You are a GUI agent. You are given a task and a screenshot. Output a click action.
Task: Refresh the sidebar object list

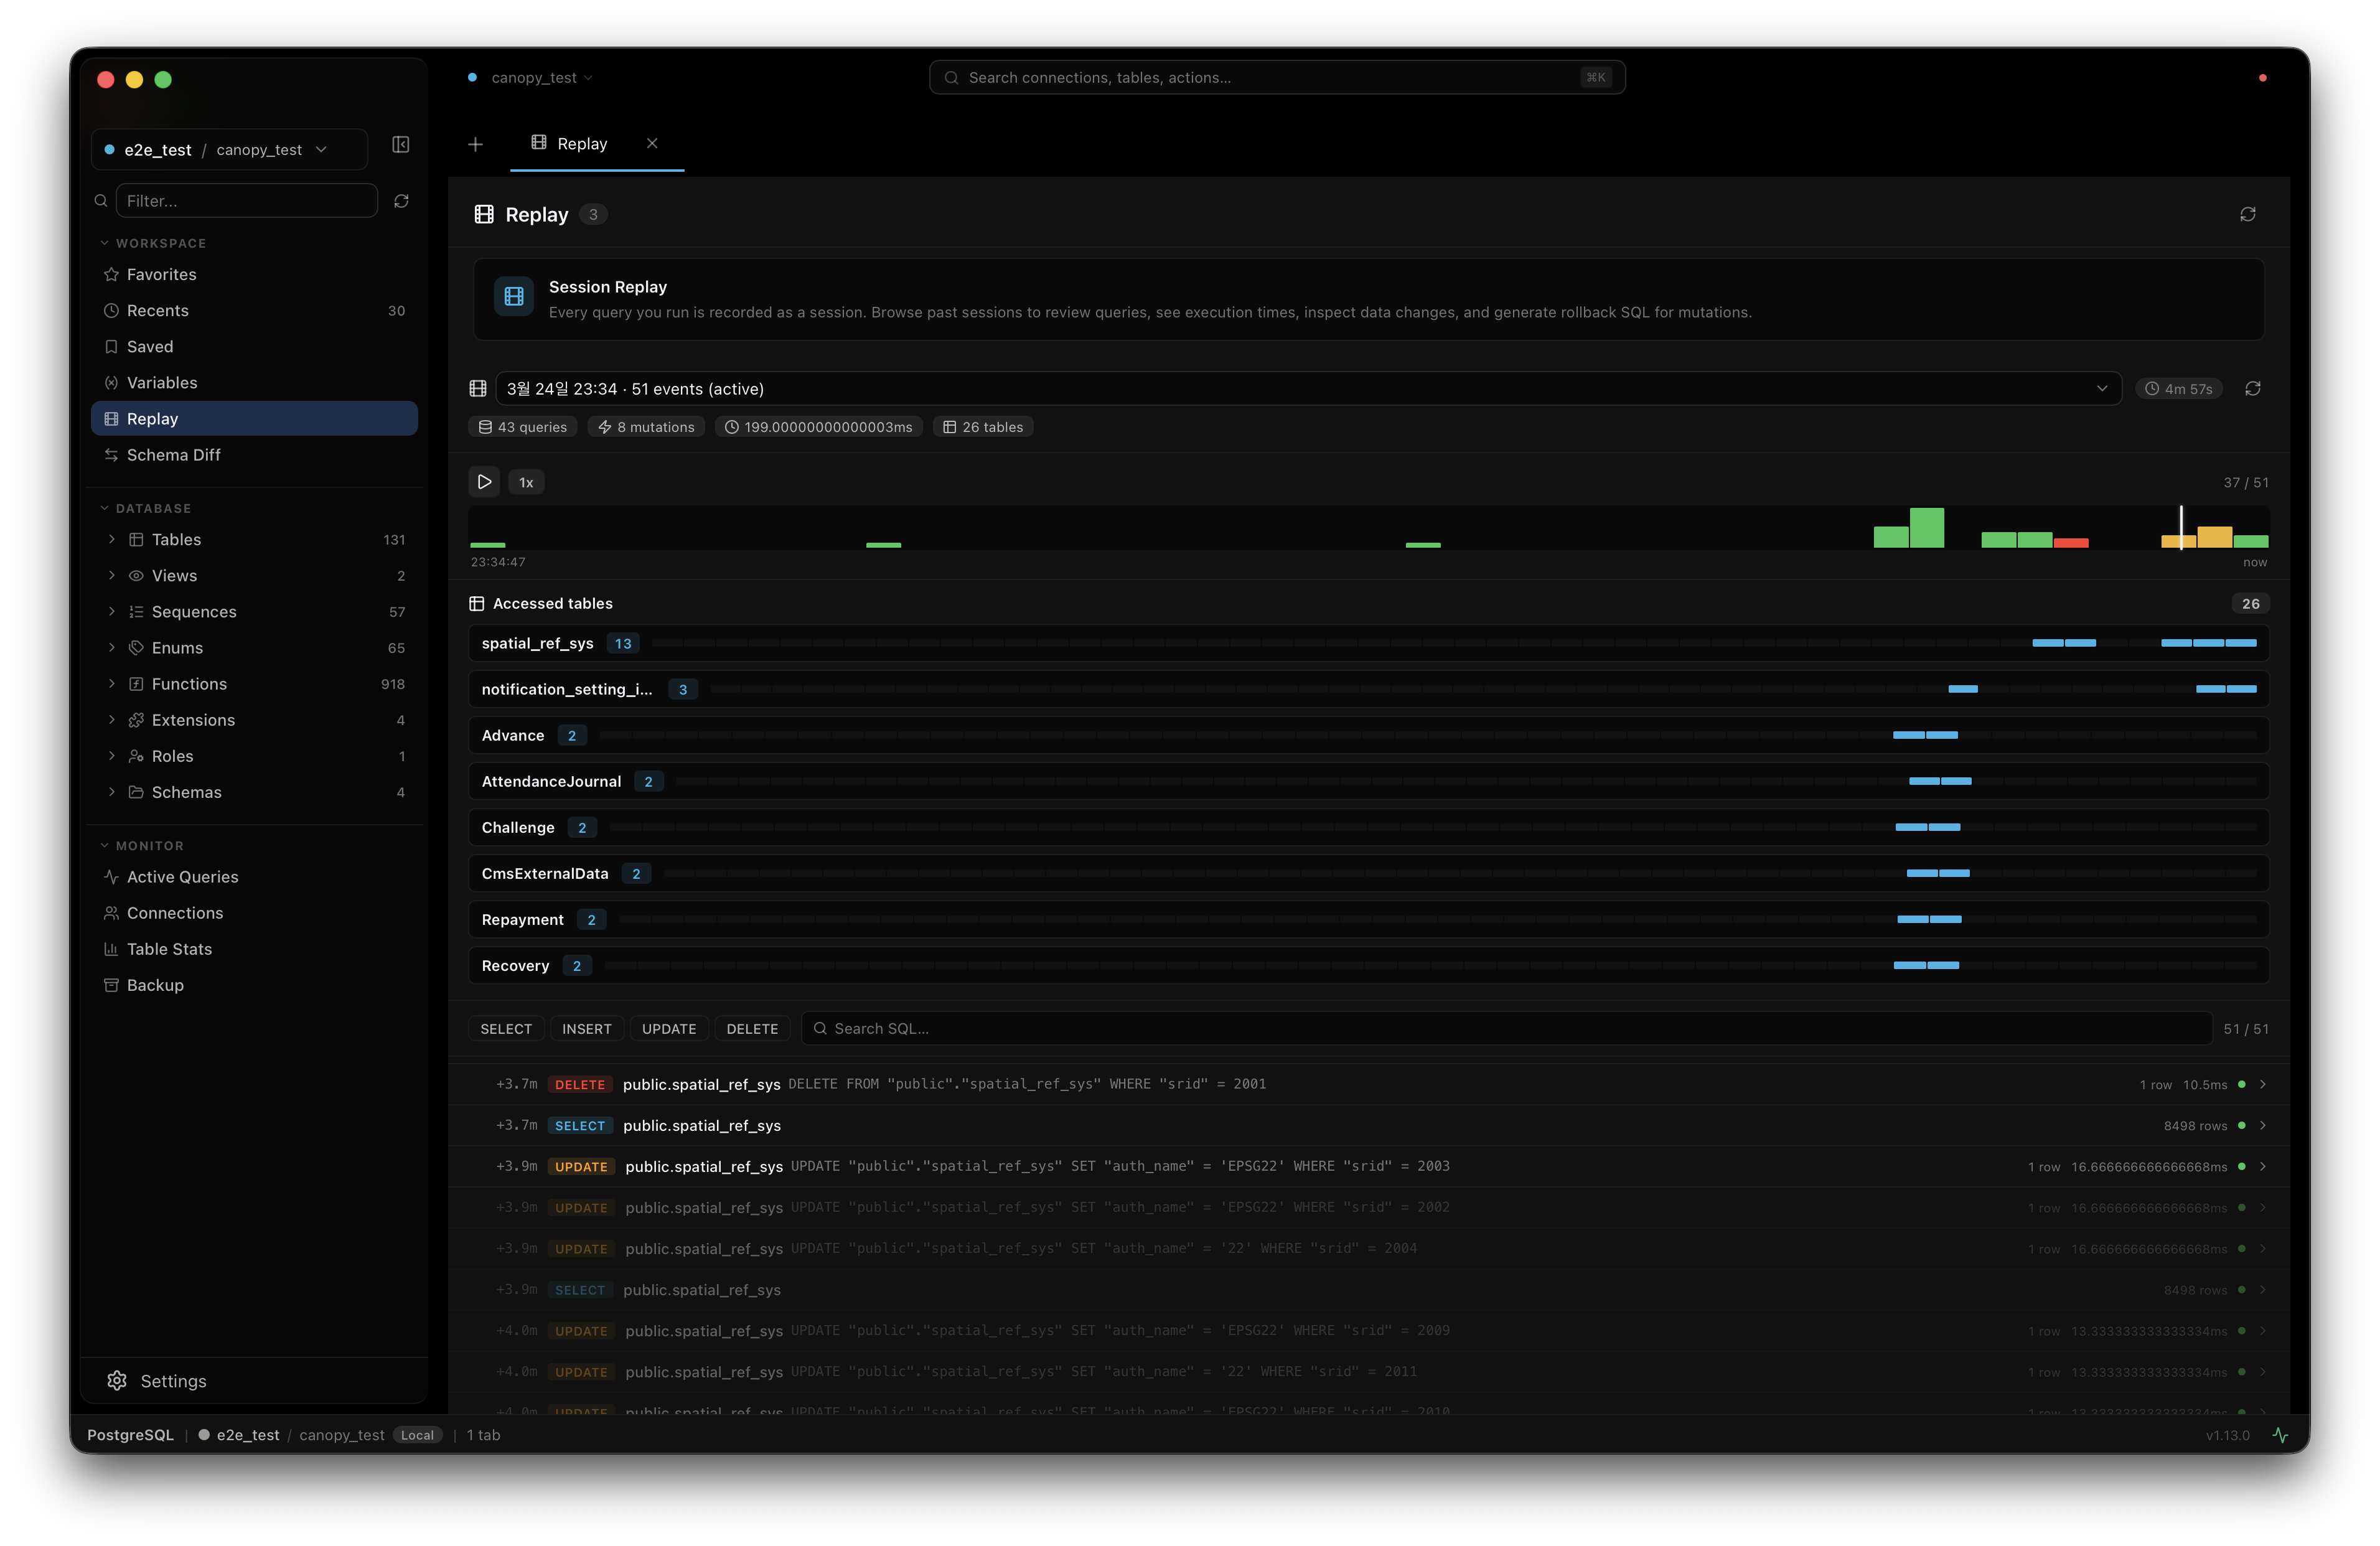pos(401,201)
